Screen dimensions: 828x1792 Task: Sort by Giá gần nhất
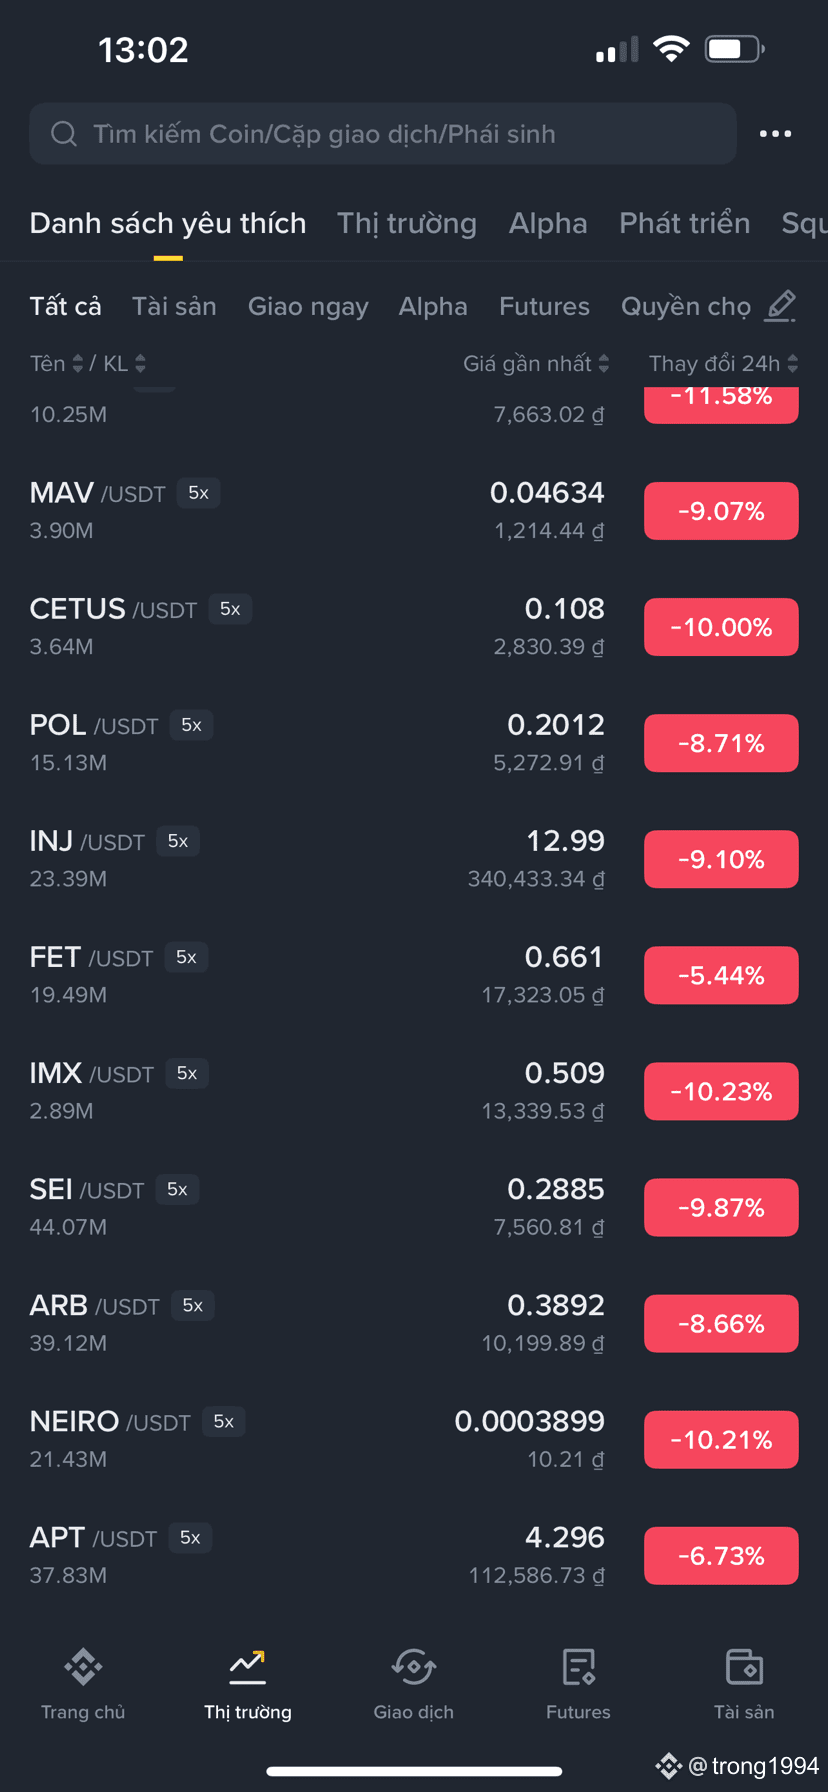[536, 364]
